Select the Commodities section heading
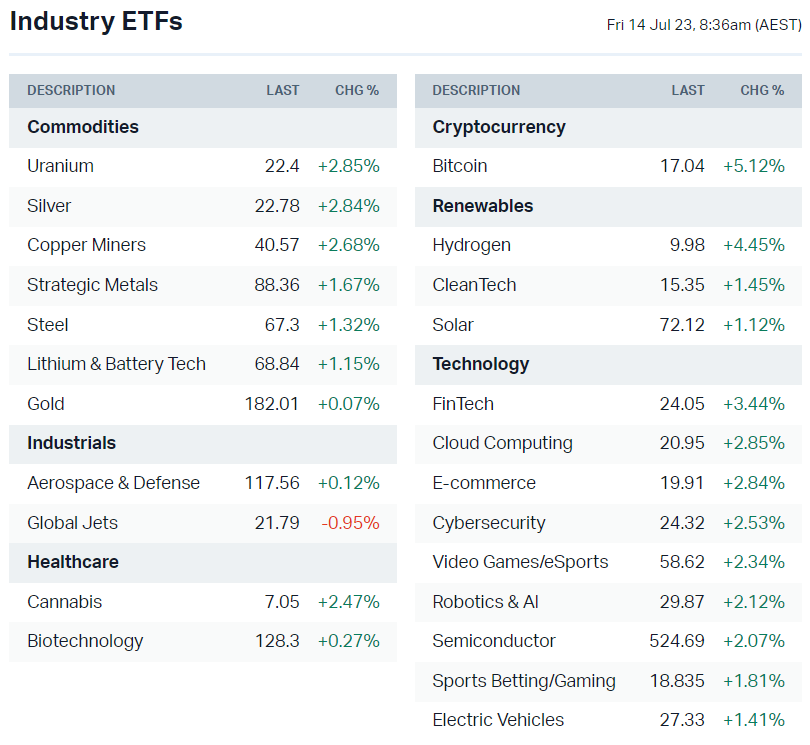 pyautogui.click(x=83, y=127)
